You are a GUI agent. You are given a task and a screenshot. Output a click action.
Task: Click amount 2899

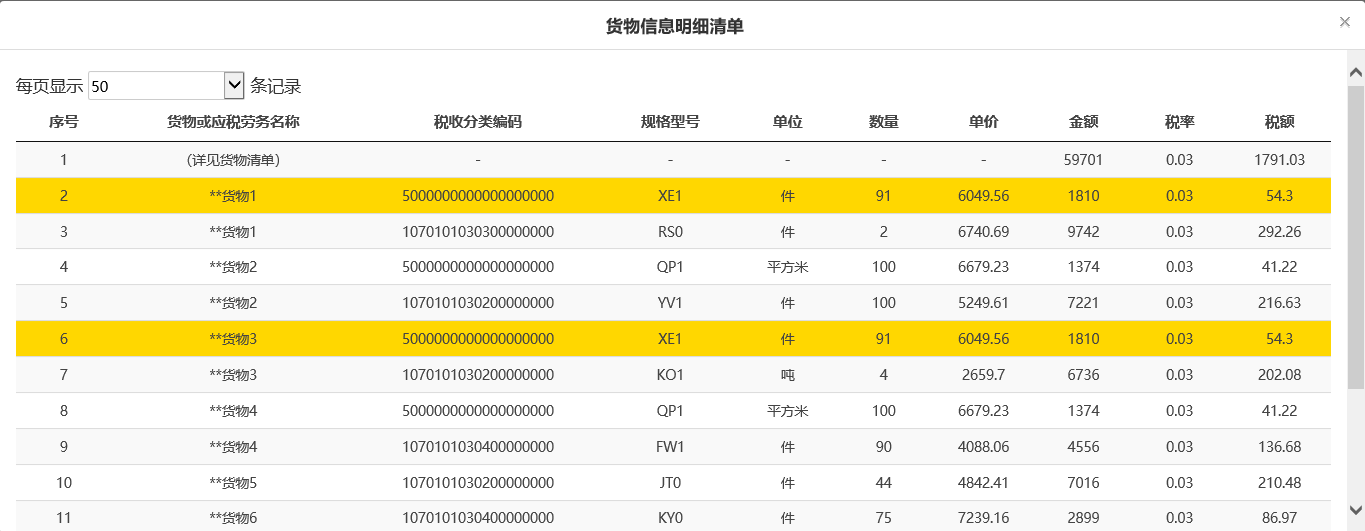[1084, 518]
